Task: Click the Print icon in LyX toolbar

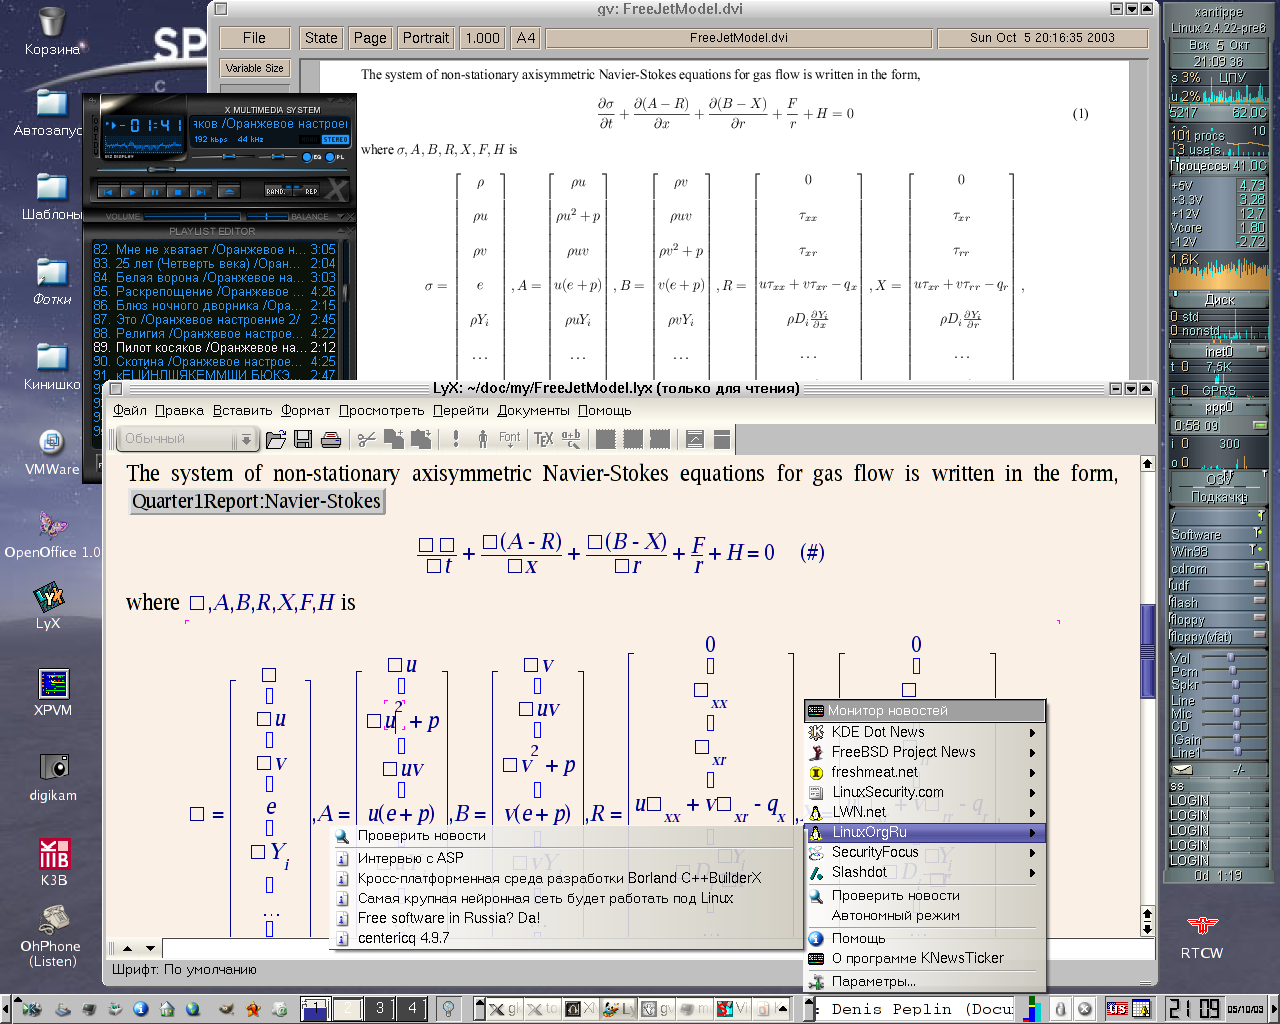Action: (x=331, y=439)
